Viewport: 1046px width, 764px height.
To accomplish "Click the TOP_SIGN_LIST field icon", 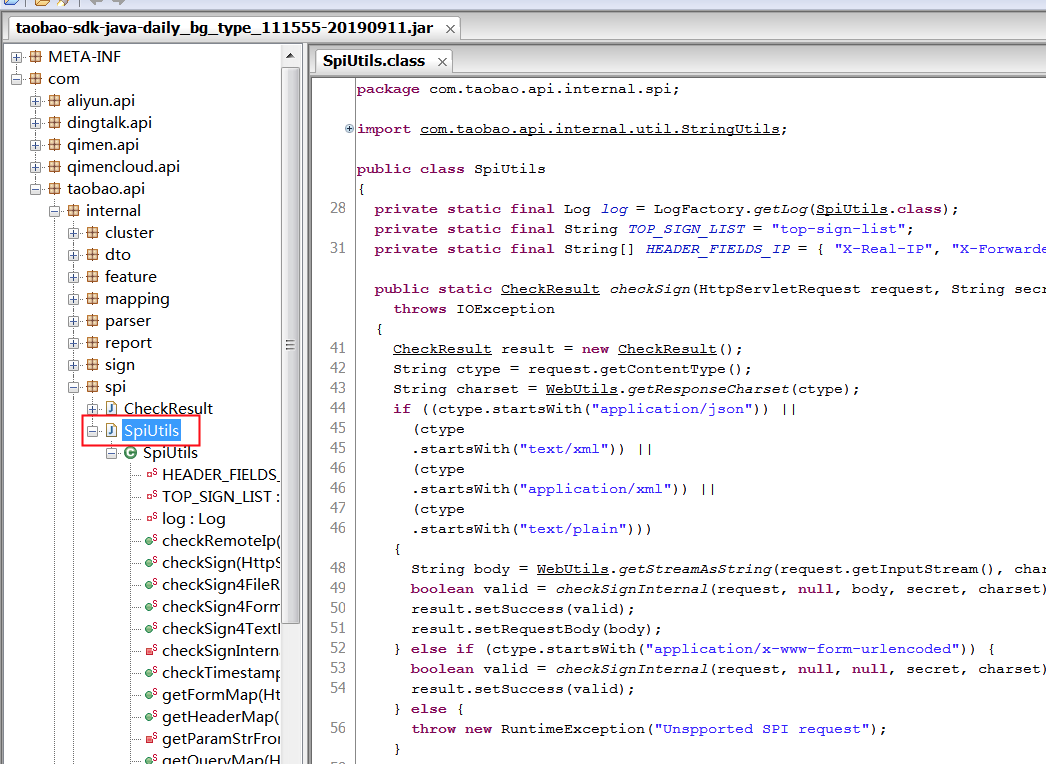I will pos(151,496).
